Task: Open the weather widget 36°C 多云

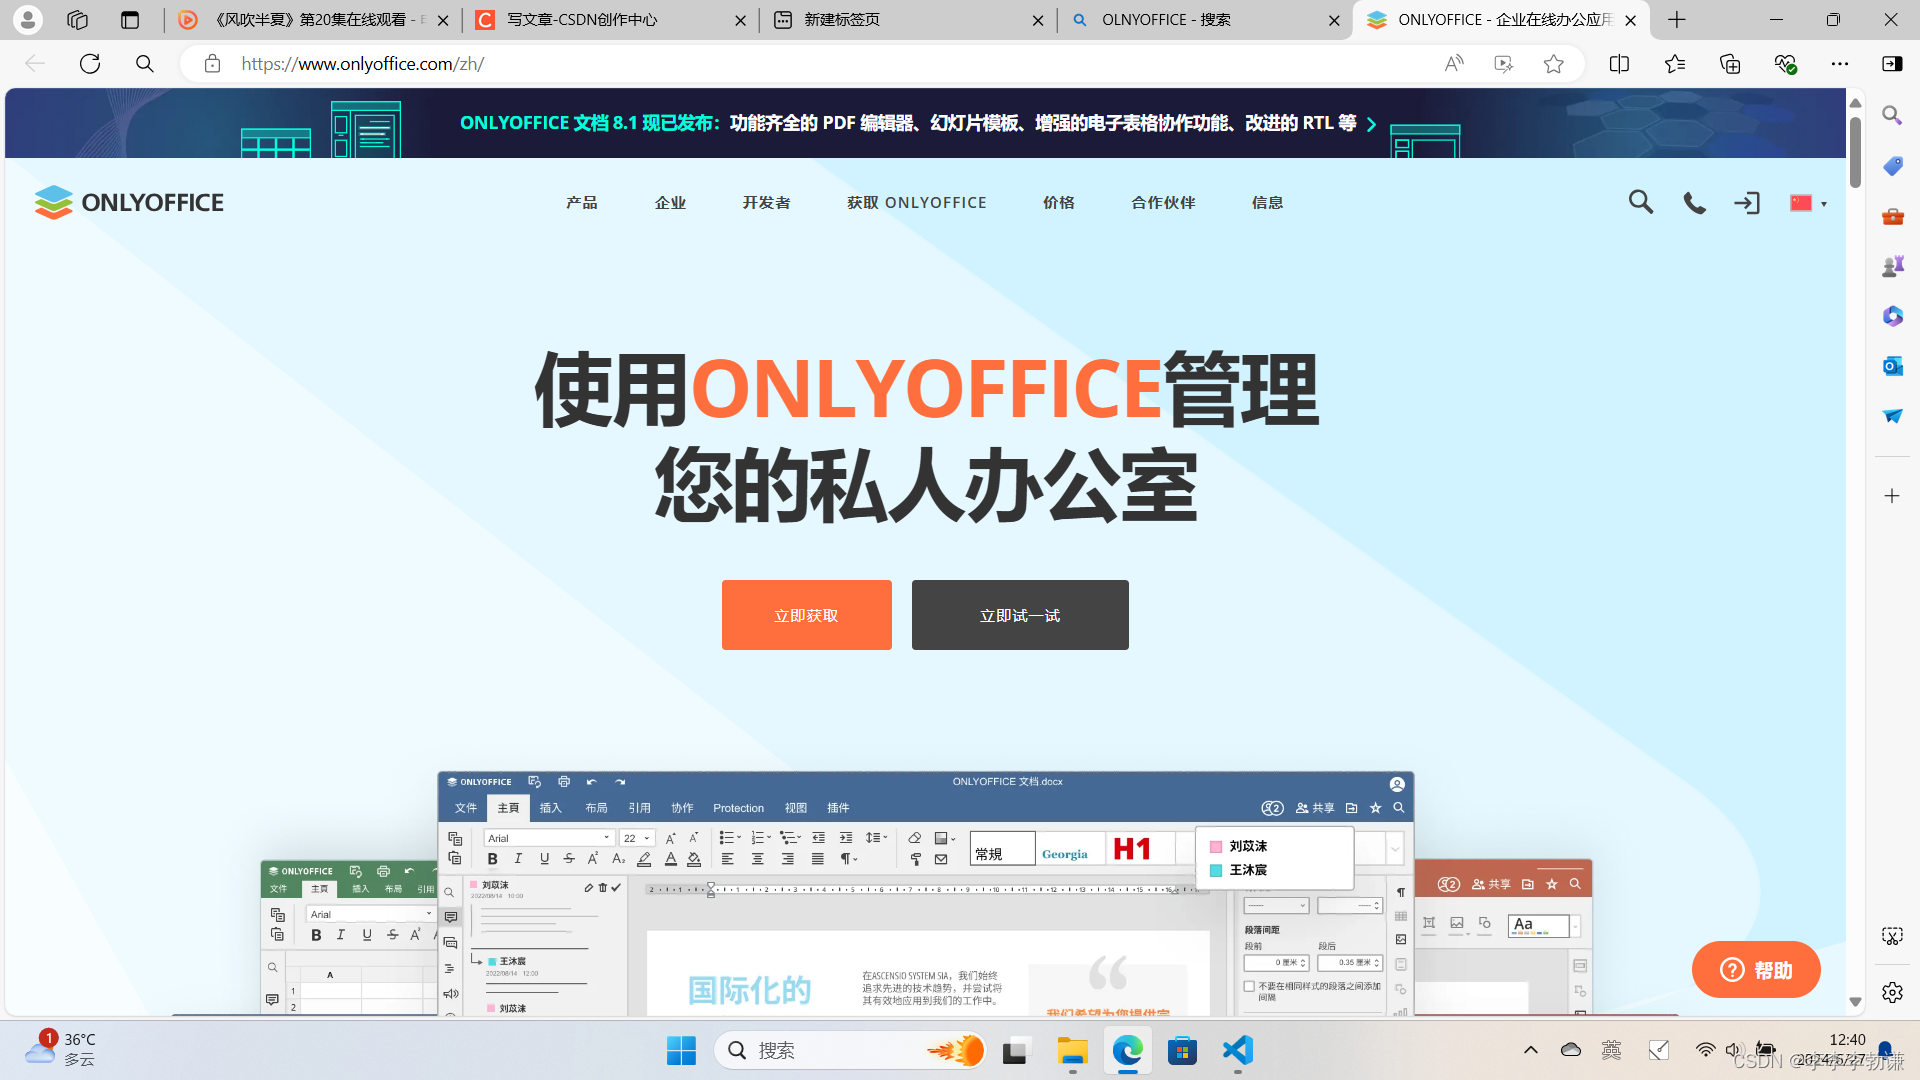Action: 62,1049
